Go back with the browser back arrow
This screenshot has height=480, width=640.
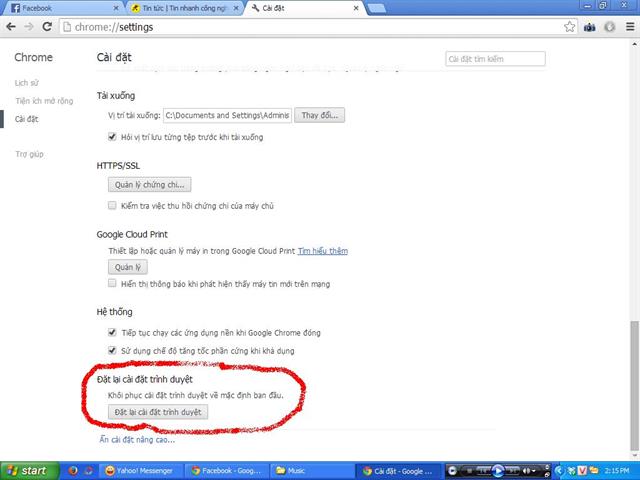click(x=11, y=27)
